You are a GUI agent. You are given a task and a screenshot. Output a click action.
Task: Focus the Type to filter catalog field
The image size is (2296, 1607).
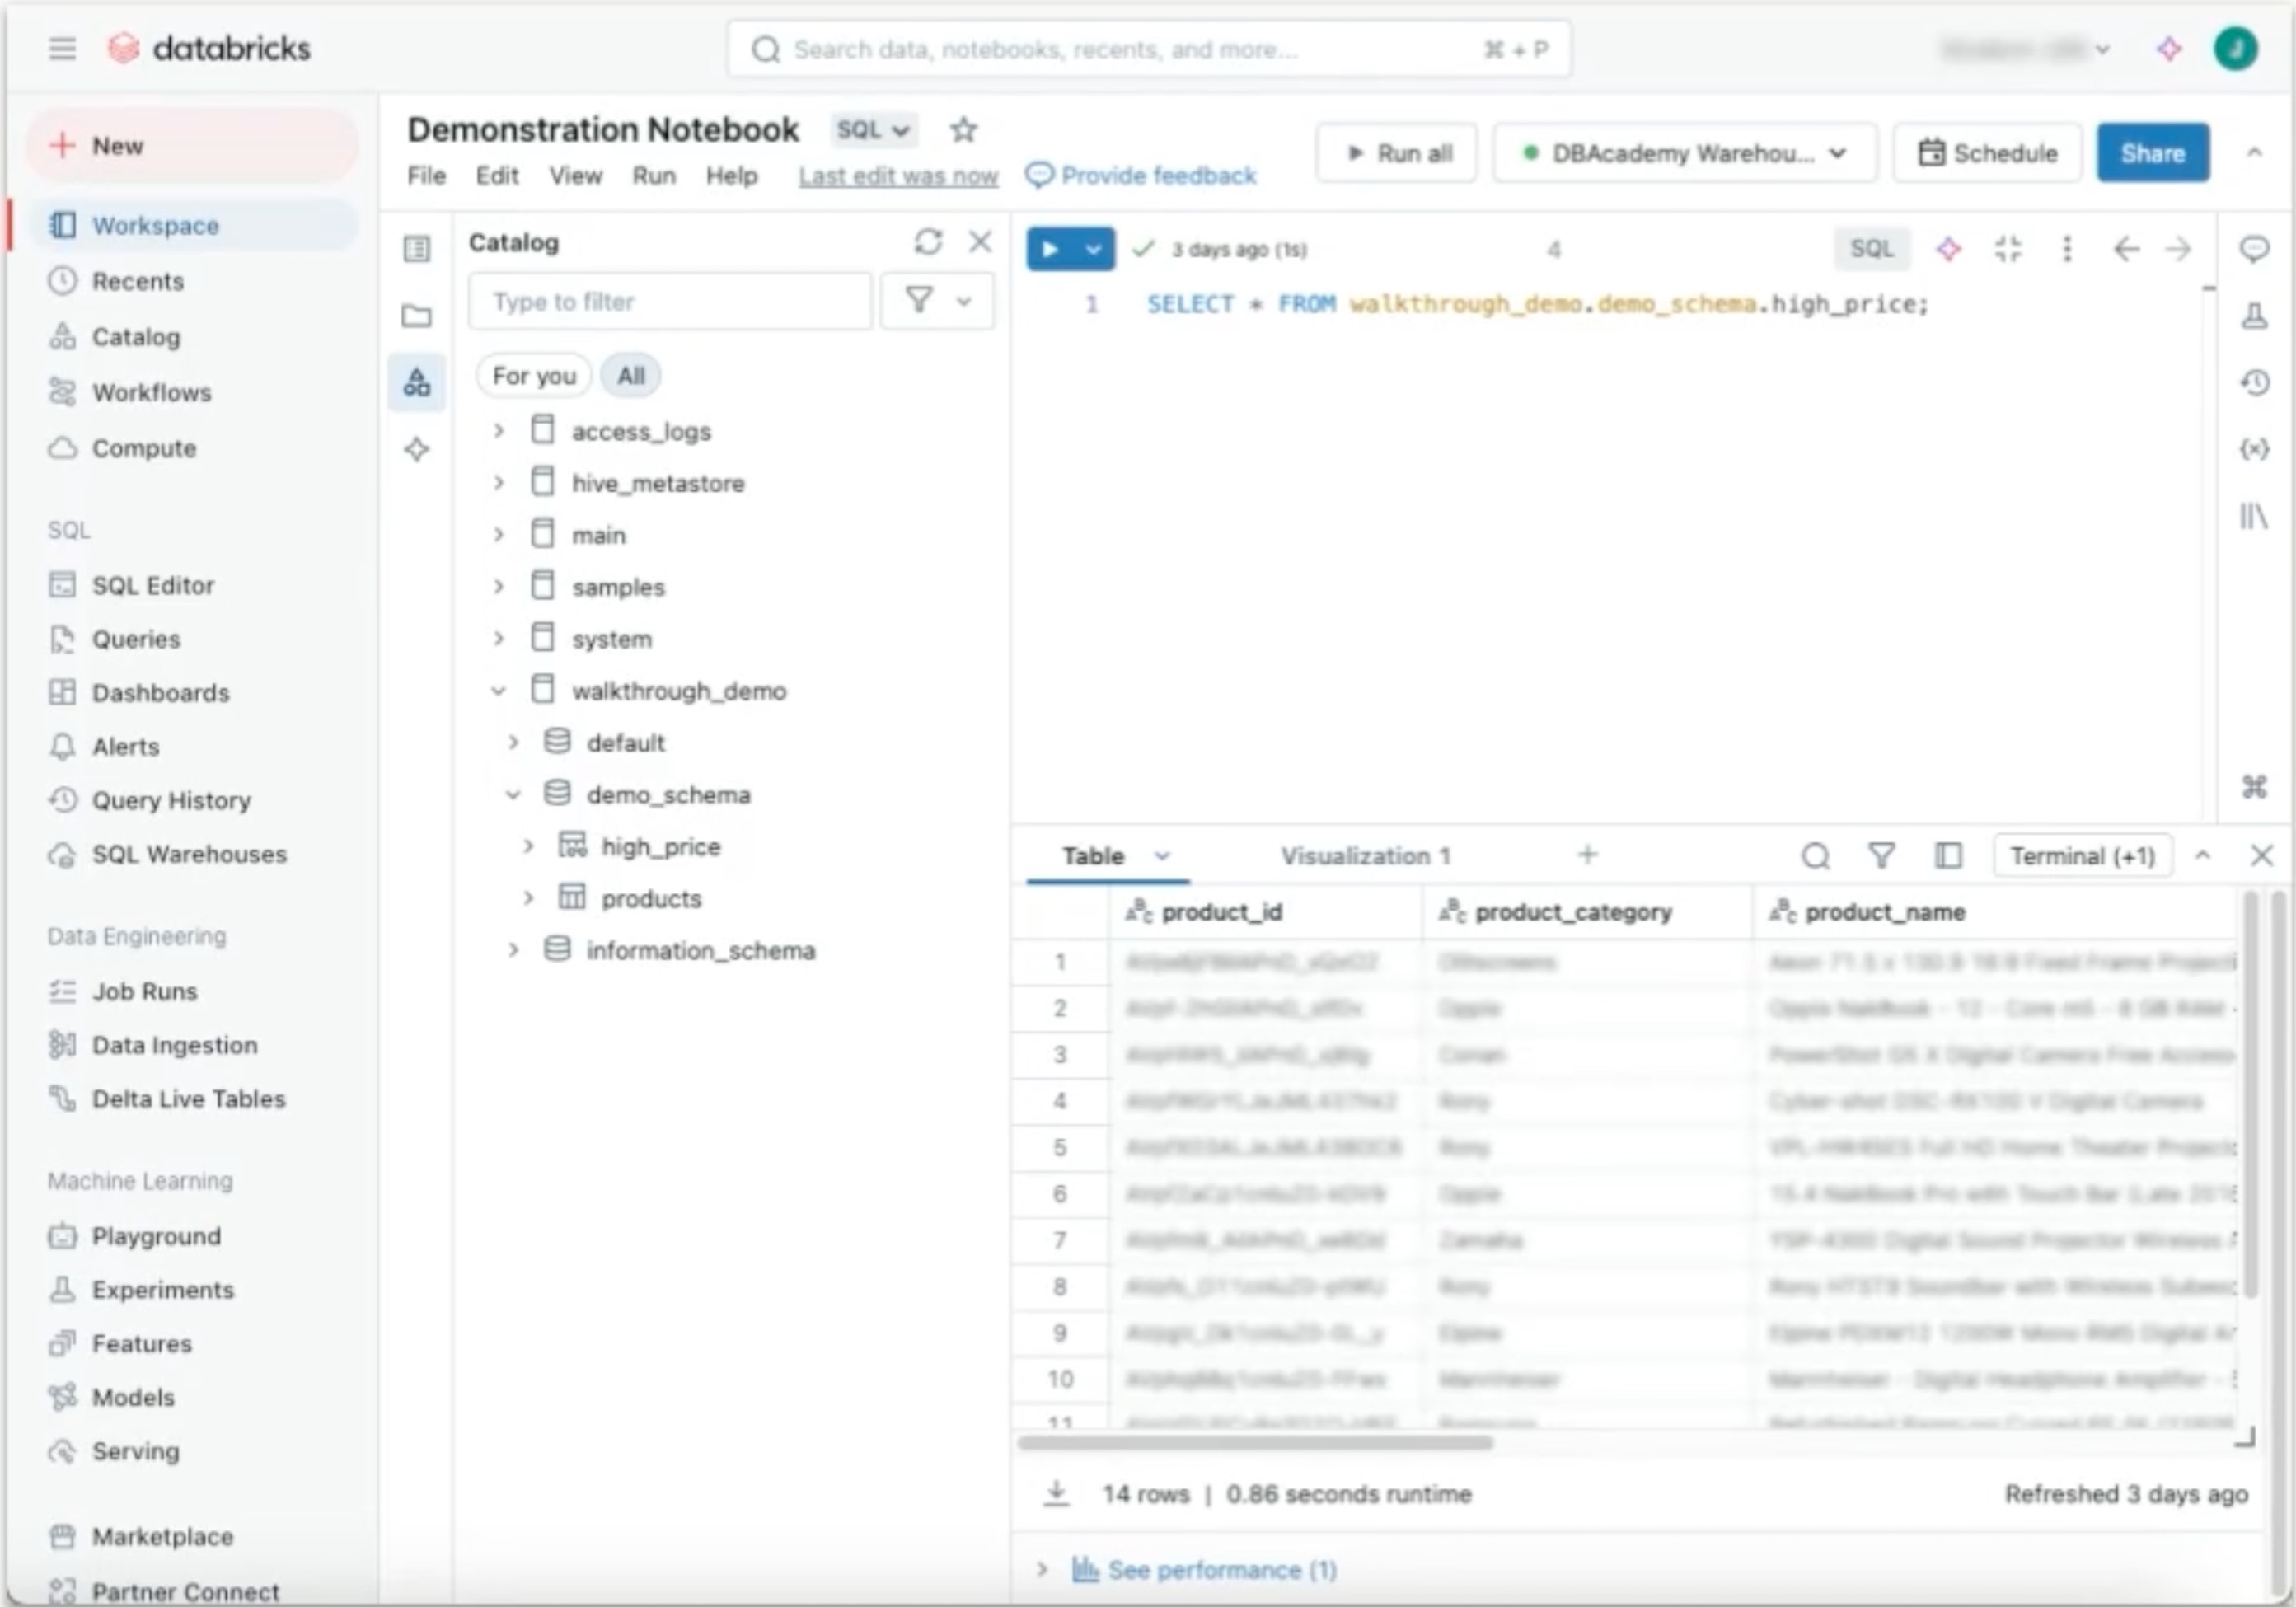point(670,301)
